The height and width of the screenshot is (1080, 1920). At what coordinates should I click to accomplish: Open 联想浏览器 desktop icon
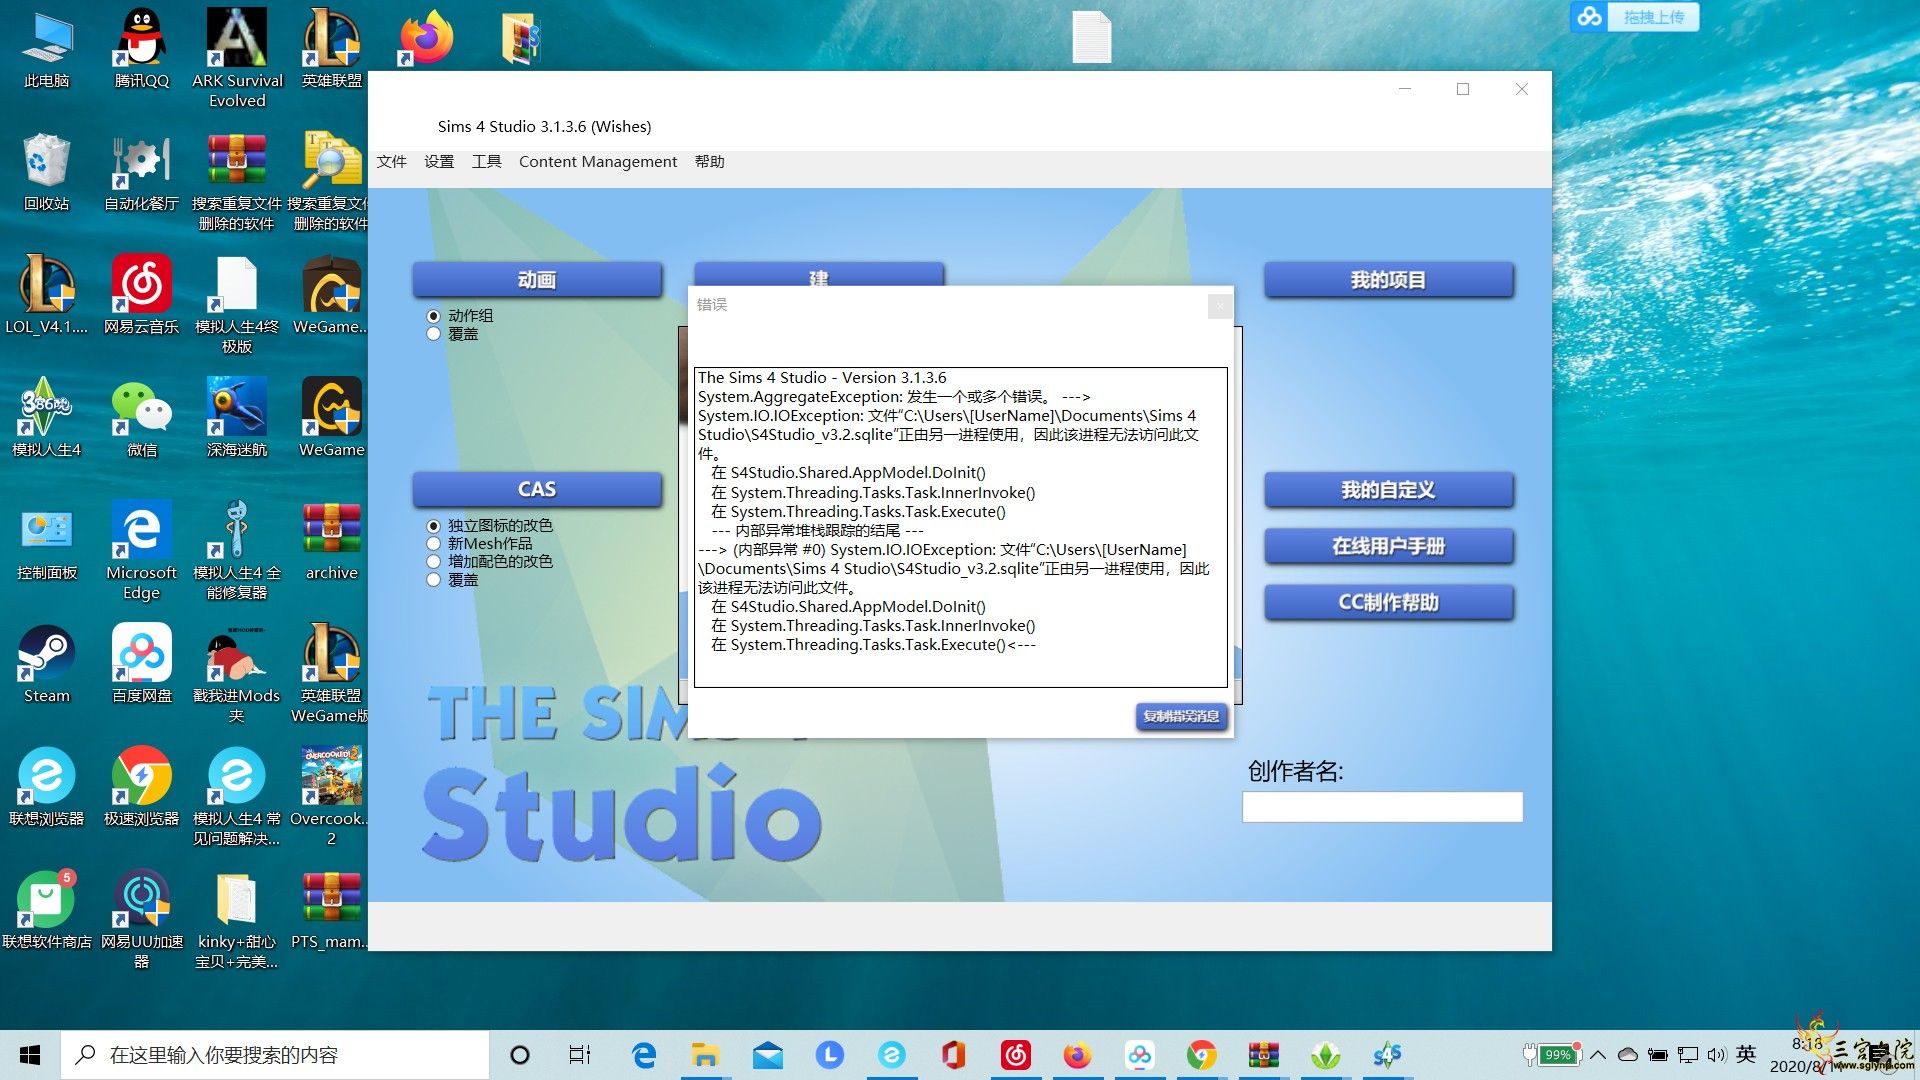pyautogui.click(x=47, y=786)
